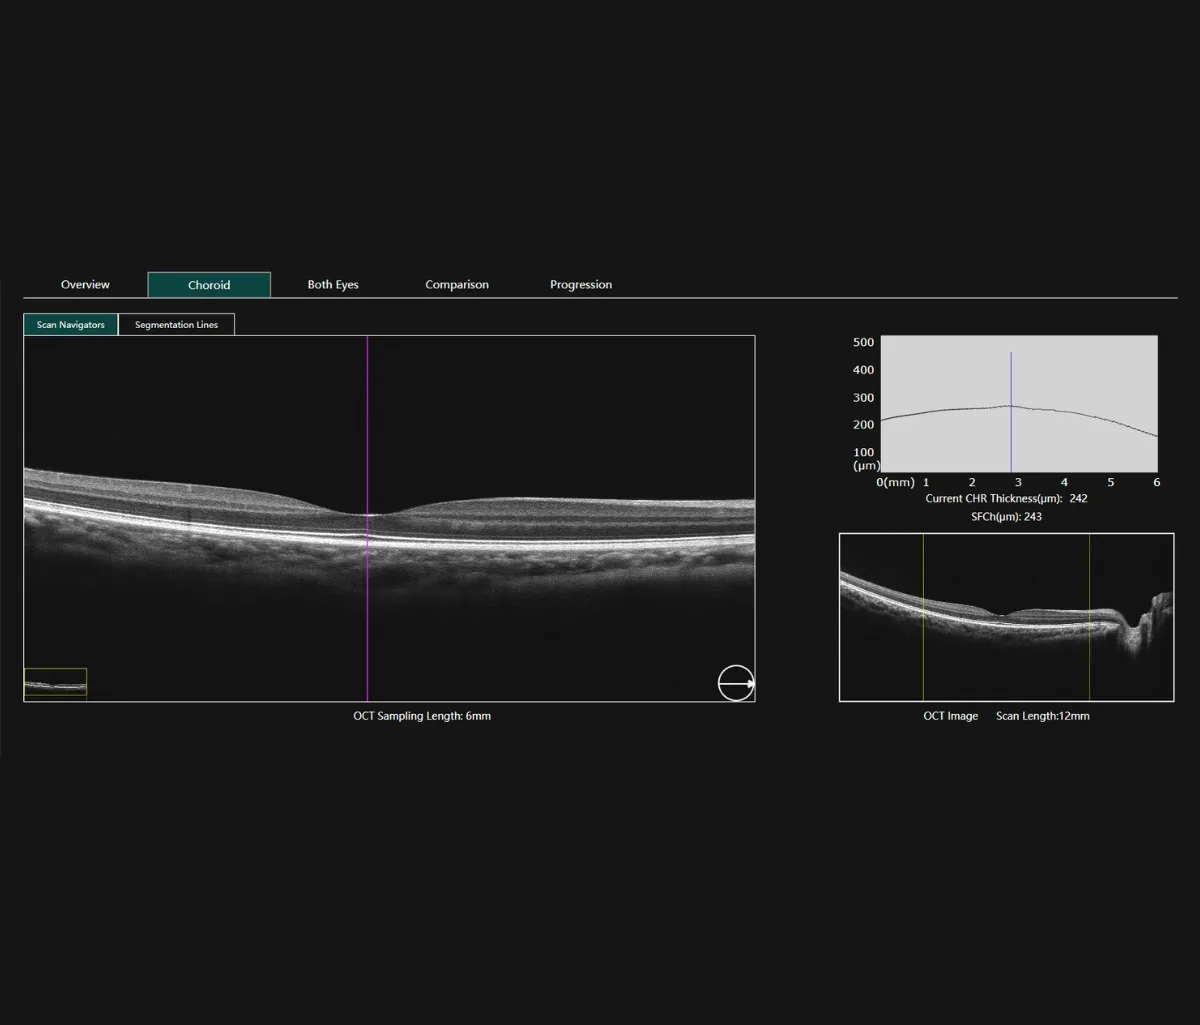Image resolution: width=1200 pixels, height=1025 pixels.
Task: Open the Both Eyes tab
Action: tap(333, 285)
